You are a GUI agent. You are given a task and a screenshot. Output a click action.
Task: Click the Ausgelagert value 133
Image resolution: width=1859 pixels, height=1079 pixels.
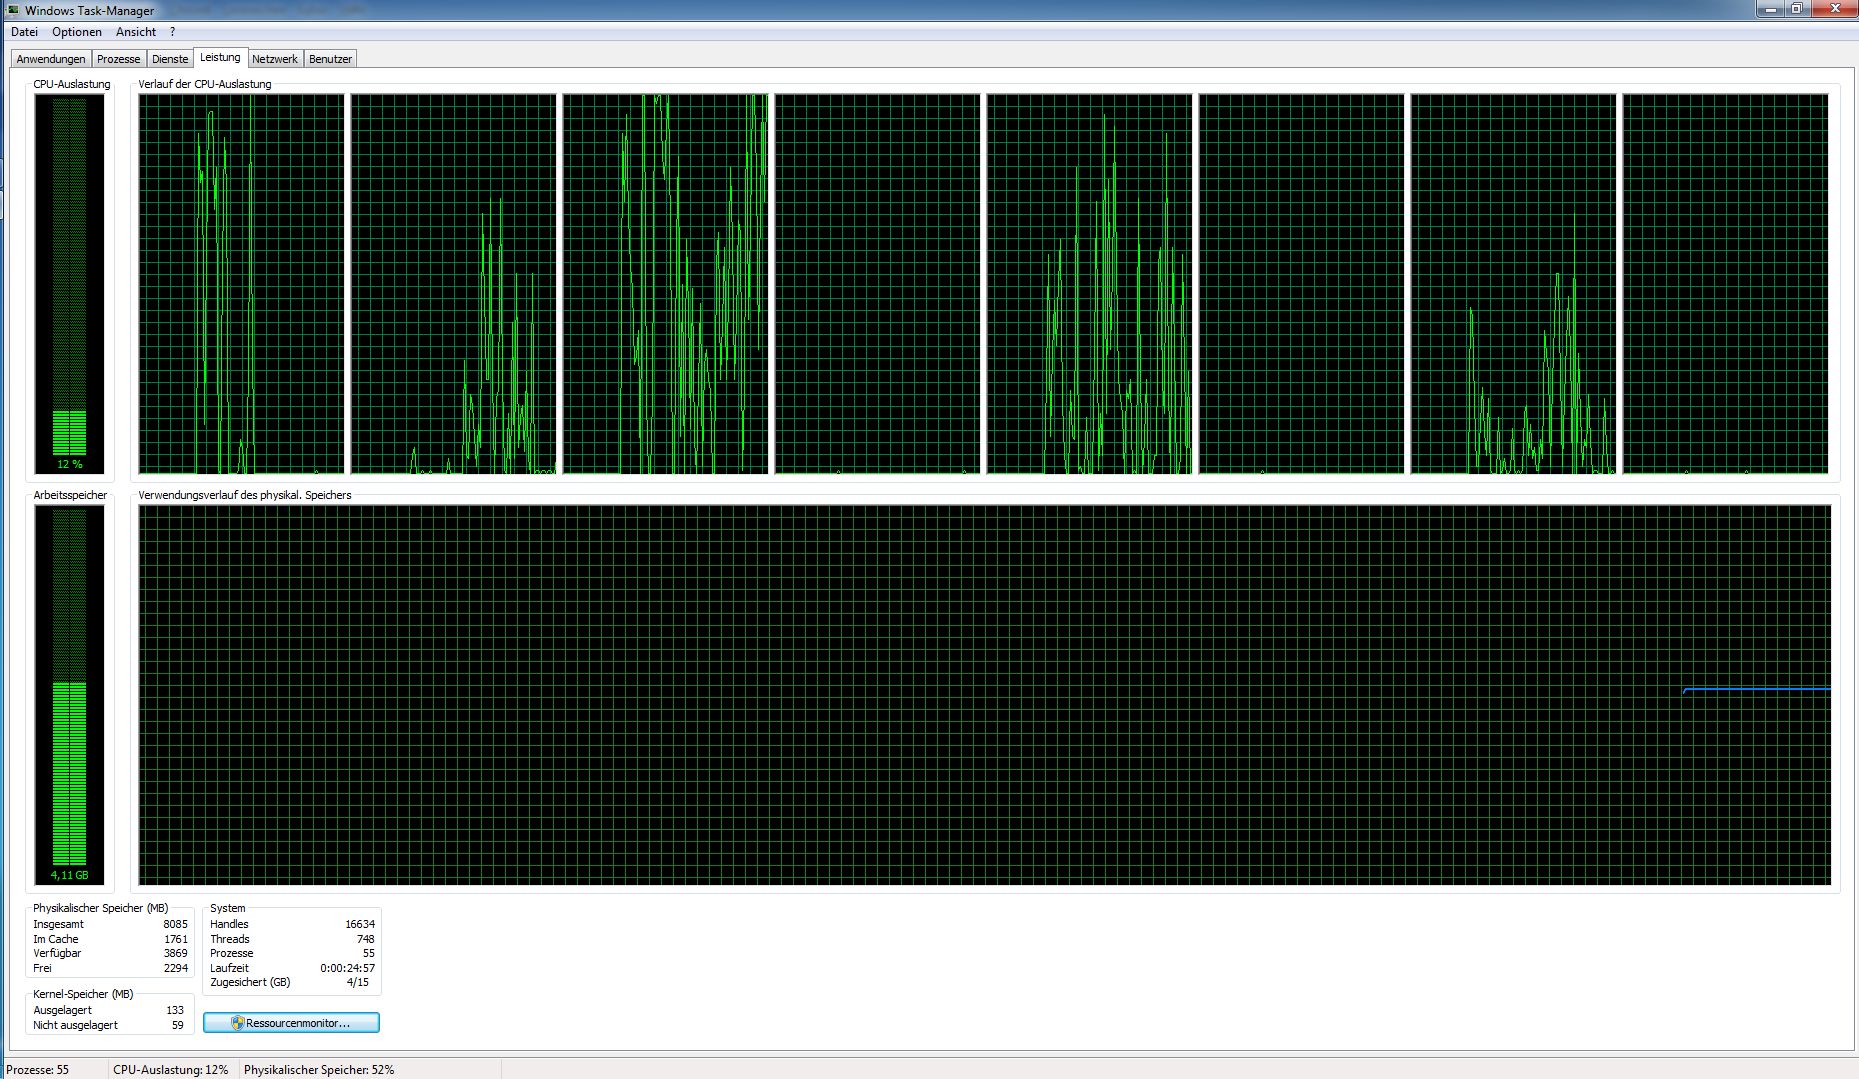coord(175,1010)
